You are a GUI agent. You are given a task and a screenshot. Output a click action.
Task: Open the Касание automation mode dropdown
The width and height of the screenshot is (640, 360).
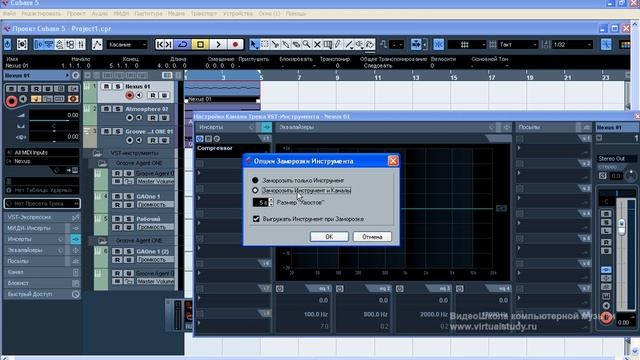pos(127,44)
